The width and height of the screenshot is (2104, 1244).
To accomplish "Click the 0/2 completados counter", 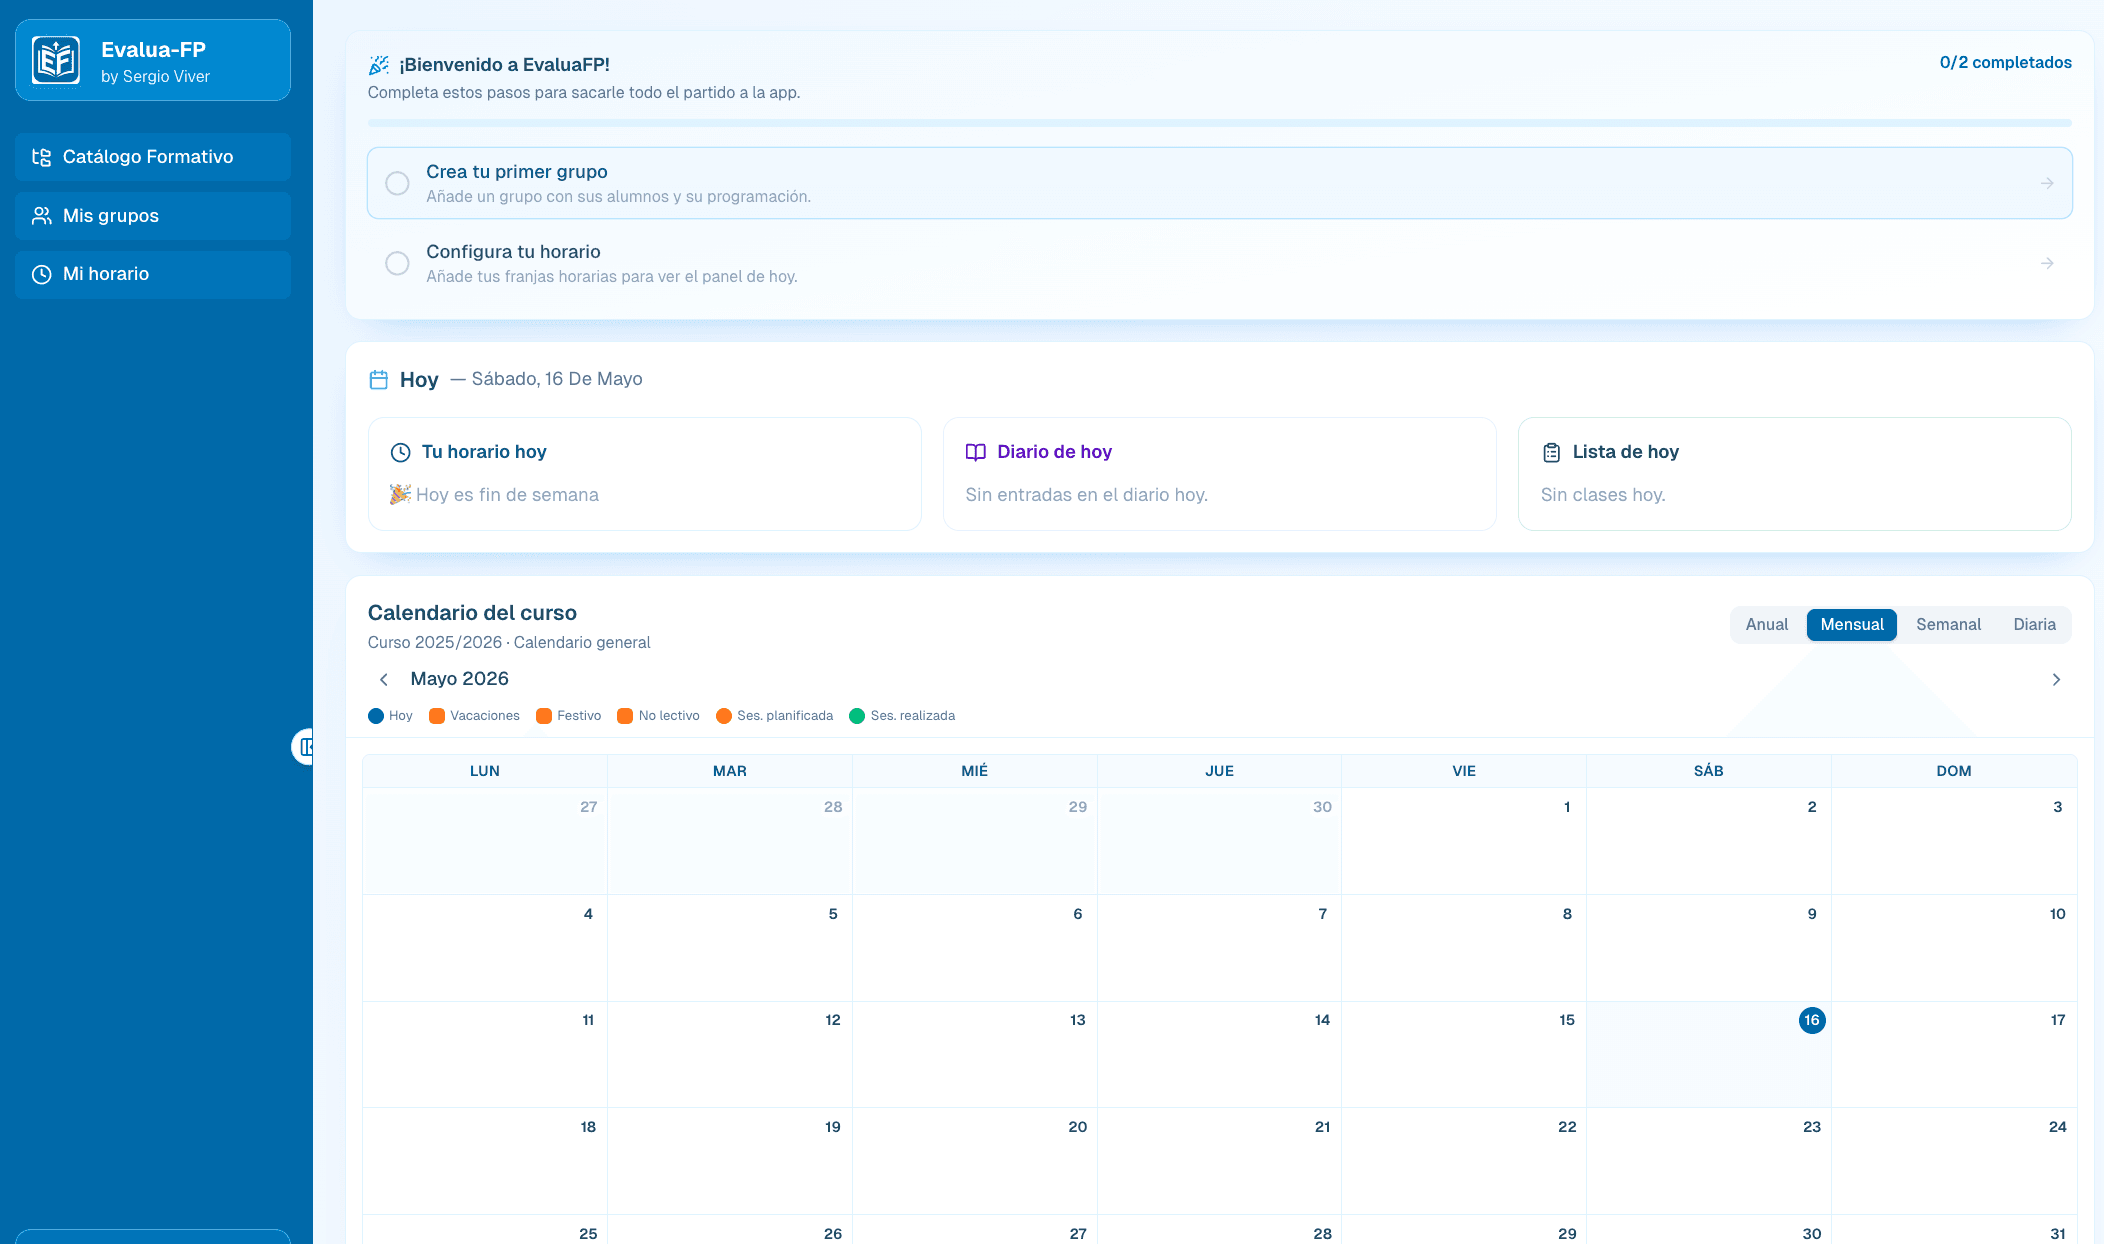I will pos(2005,62).
